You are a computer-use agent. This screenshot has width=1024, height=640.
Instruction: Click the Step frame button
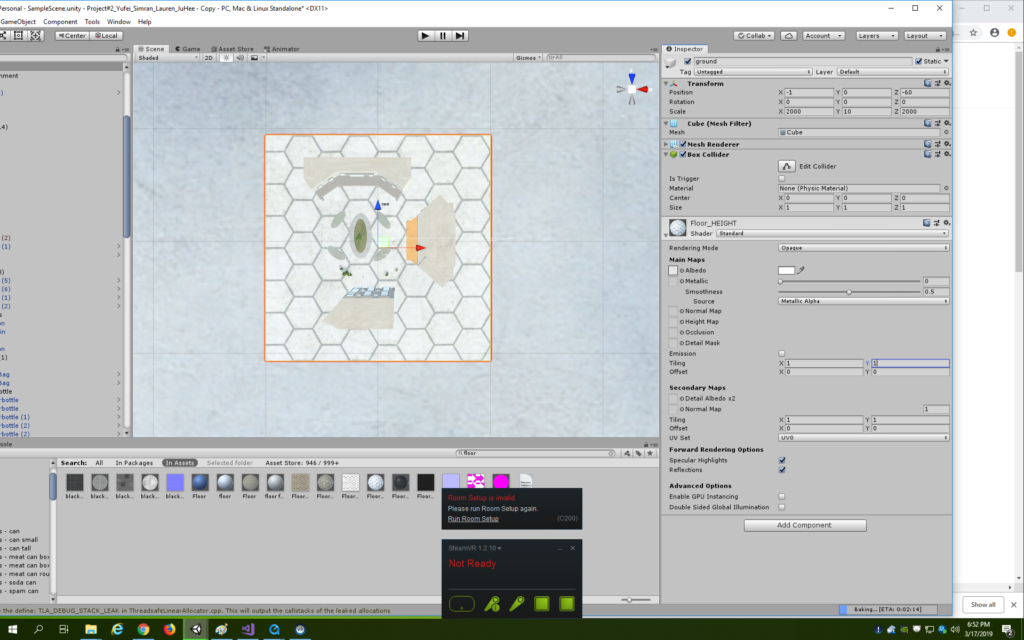tap(460, 36)
